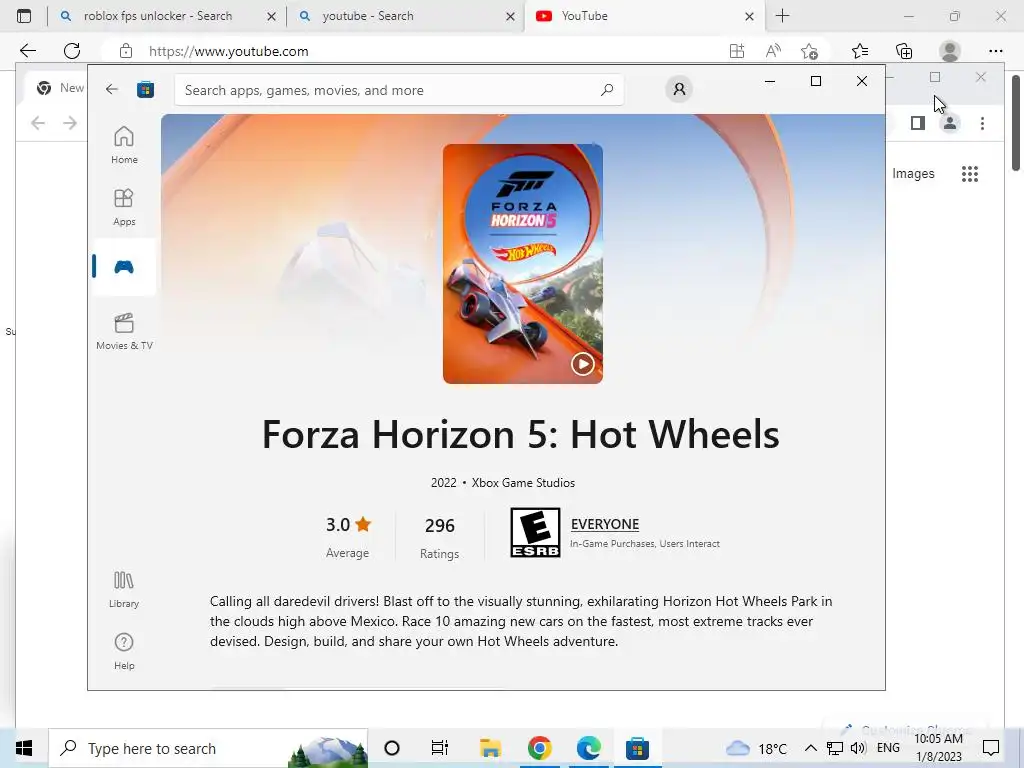1024x768 pixels.
Task: Open volume tray icon
Action: click(858, 748)
